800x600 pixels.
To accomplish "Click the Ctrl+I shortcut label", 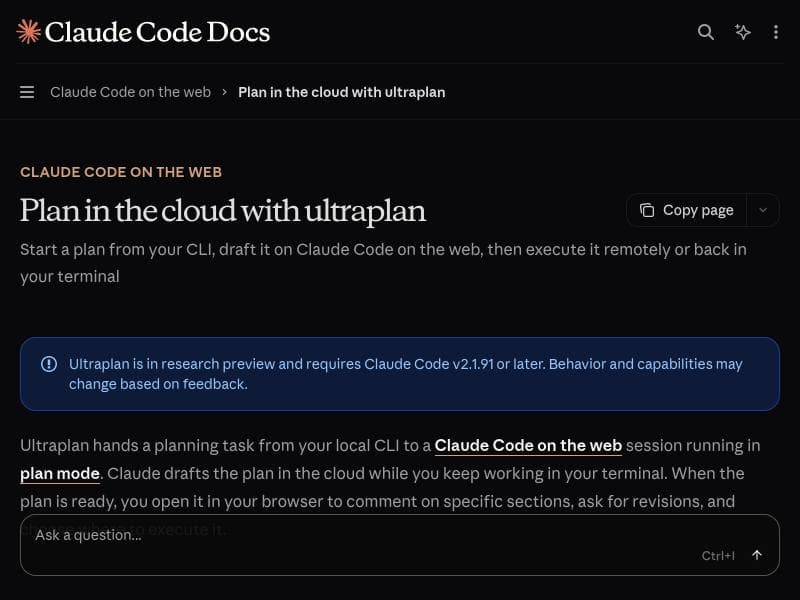I will pos(719,556).
